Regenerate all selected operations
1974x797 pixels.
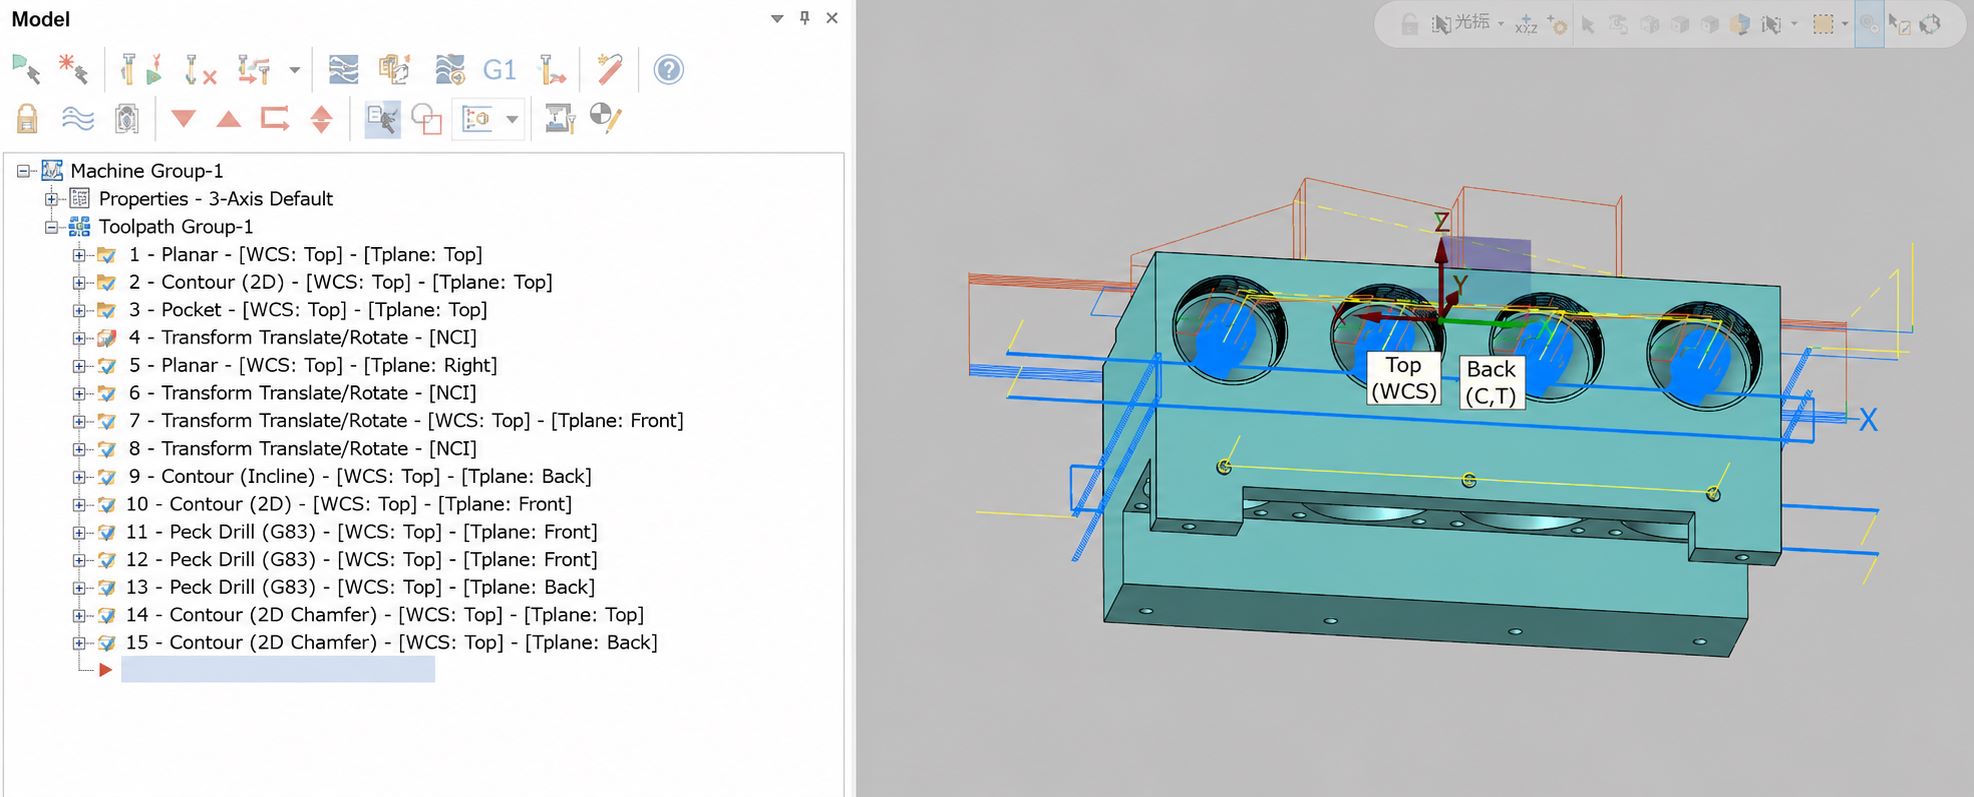tap(139, 70)
